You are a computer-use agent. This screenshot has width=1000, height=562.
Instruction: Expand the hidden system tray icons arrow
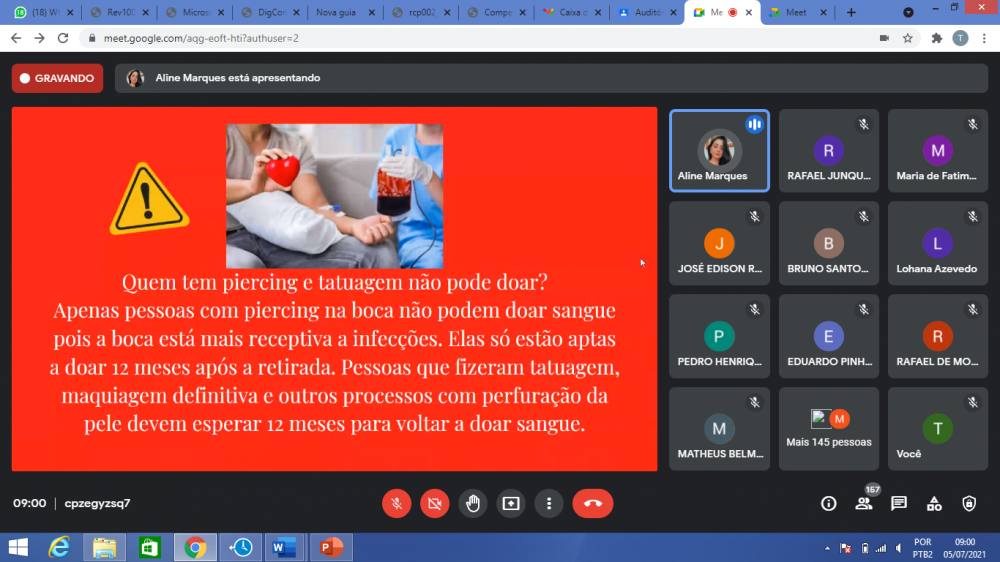coord(827,548)
